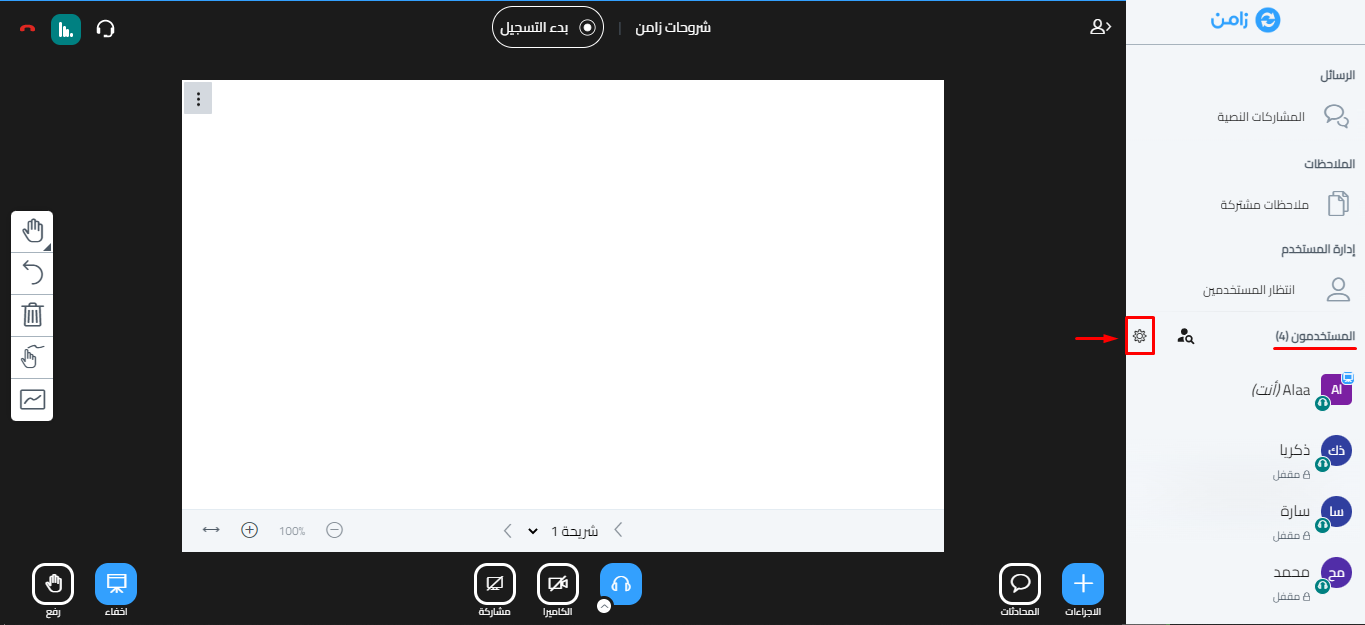Share screen with مشاركة button

(494, 584)
